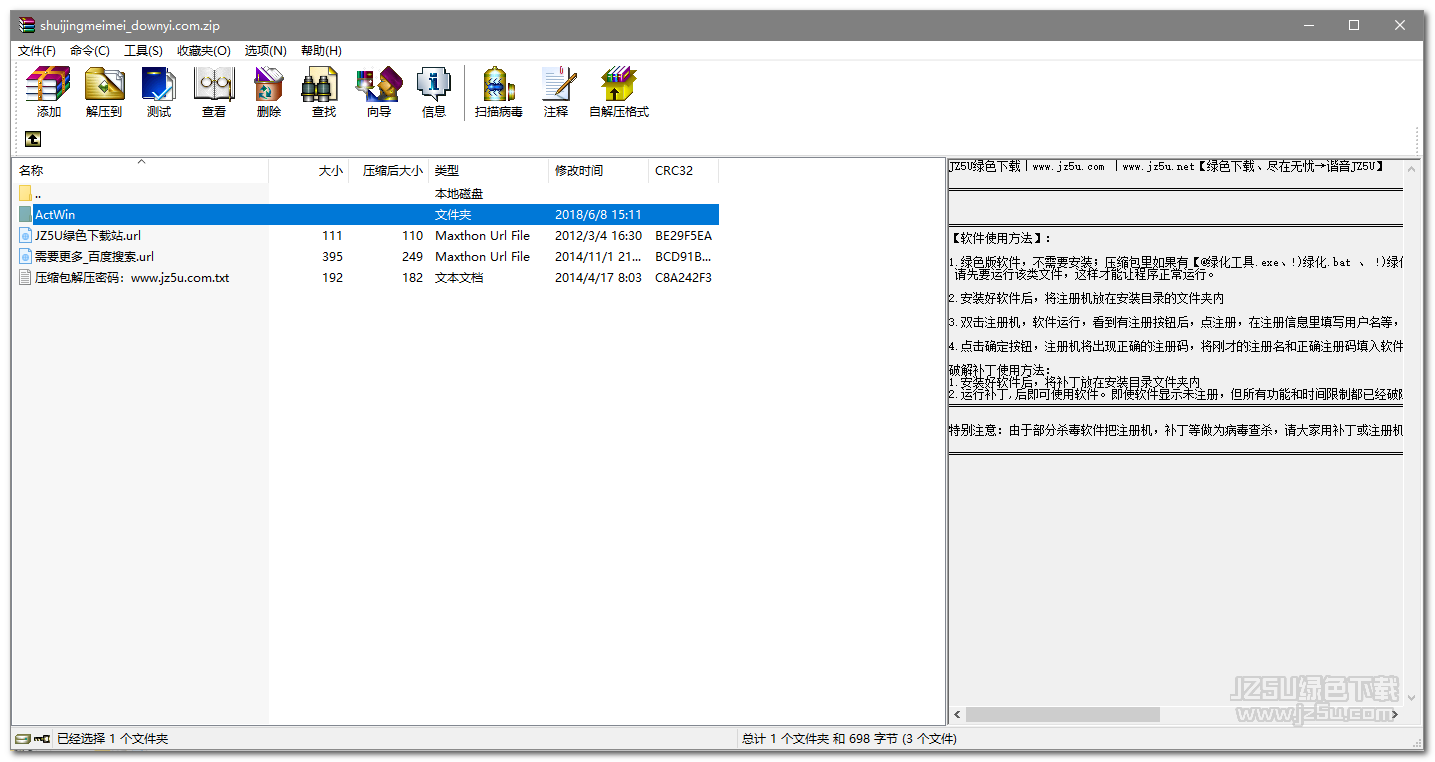Image resolution: width=1435 pixels, height=762 pixels.
Task: Sort by the 类型 column header
Action: [x=489, y=171]
